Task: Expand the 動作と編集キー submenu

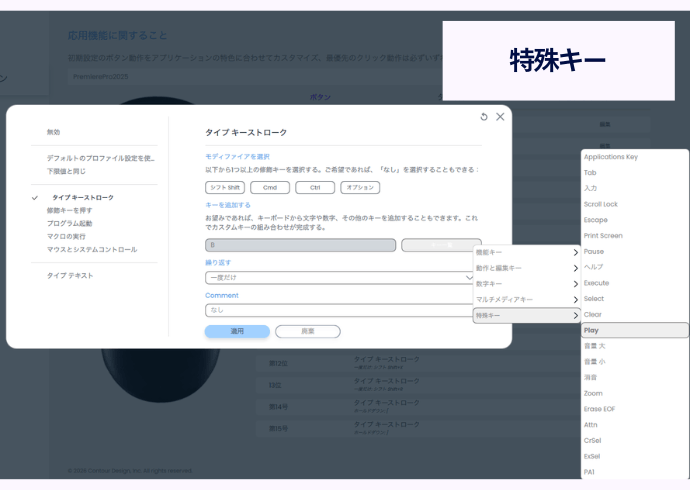Action: coord(526,268)
